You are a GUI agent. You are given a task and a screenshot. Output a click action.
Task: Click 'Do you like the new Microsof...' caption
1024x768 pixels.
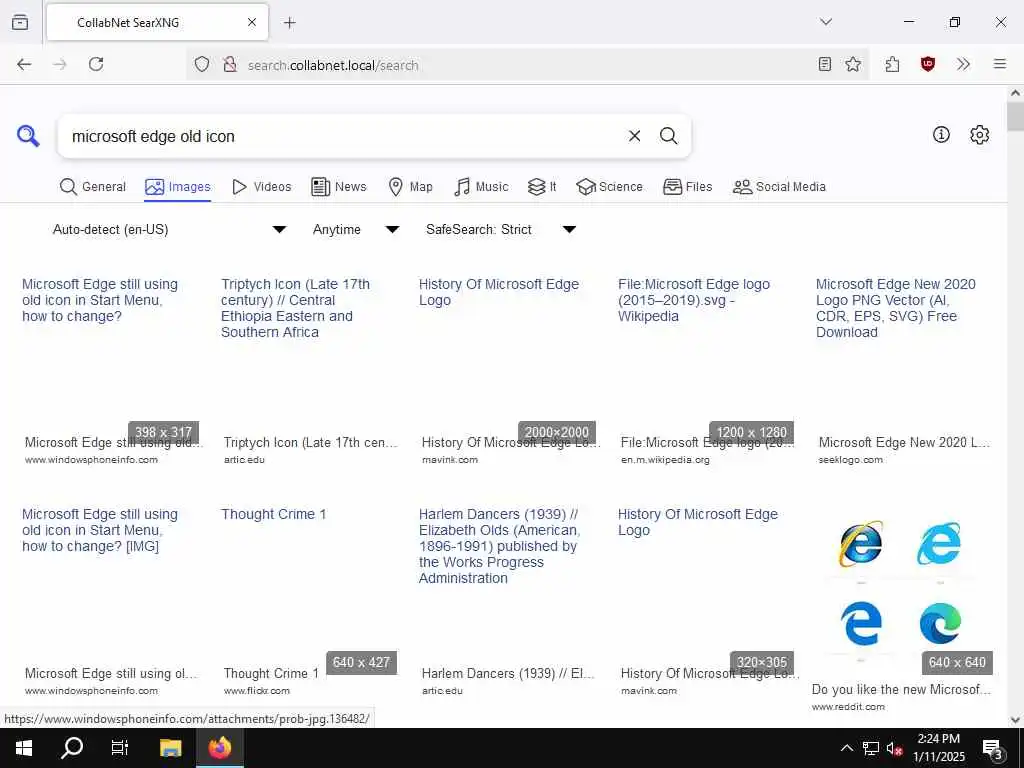[x=901, y=689]
